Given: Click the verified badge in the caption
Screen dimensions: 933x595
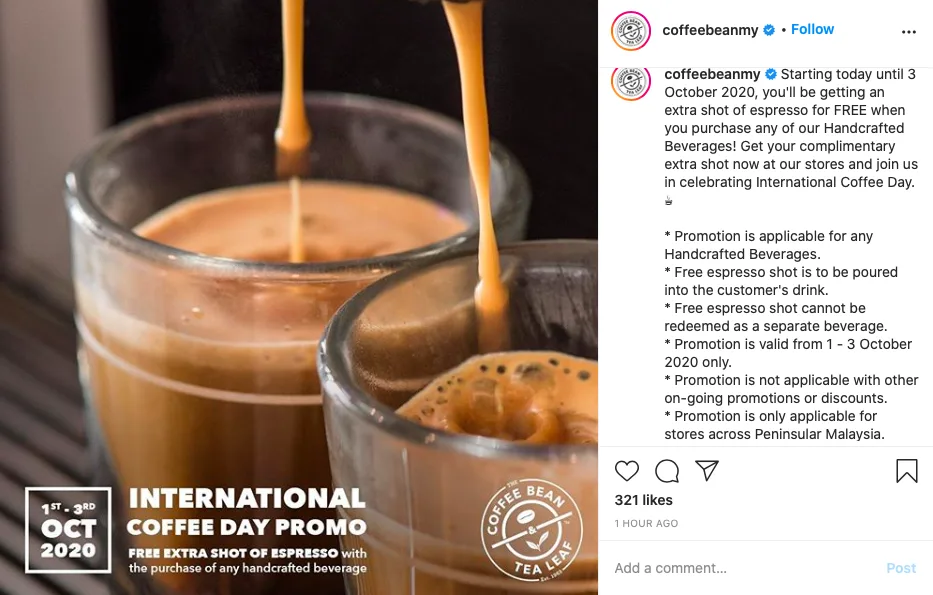Looking at the screenshot, I should click(771, 74).
